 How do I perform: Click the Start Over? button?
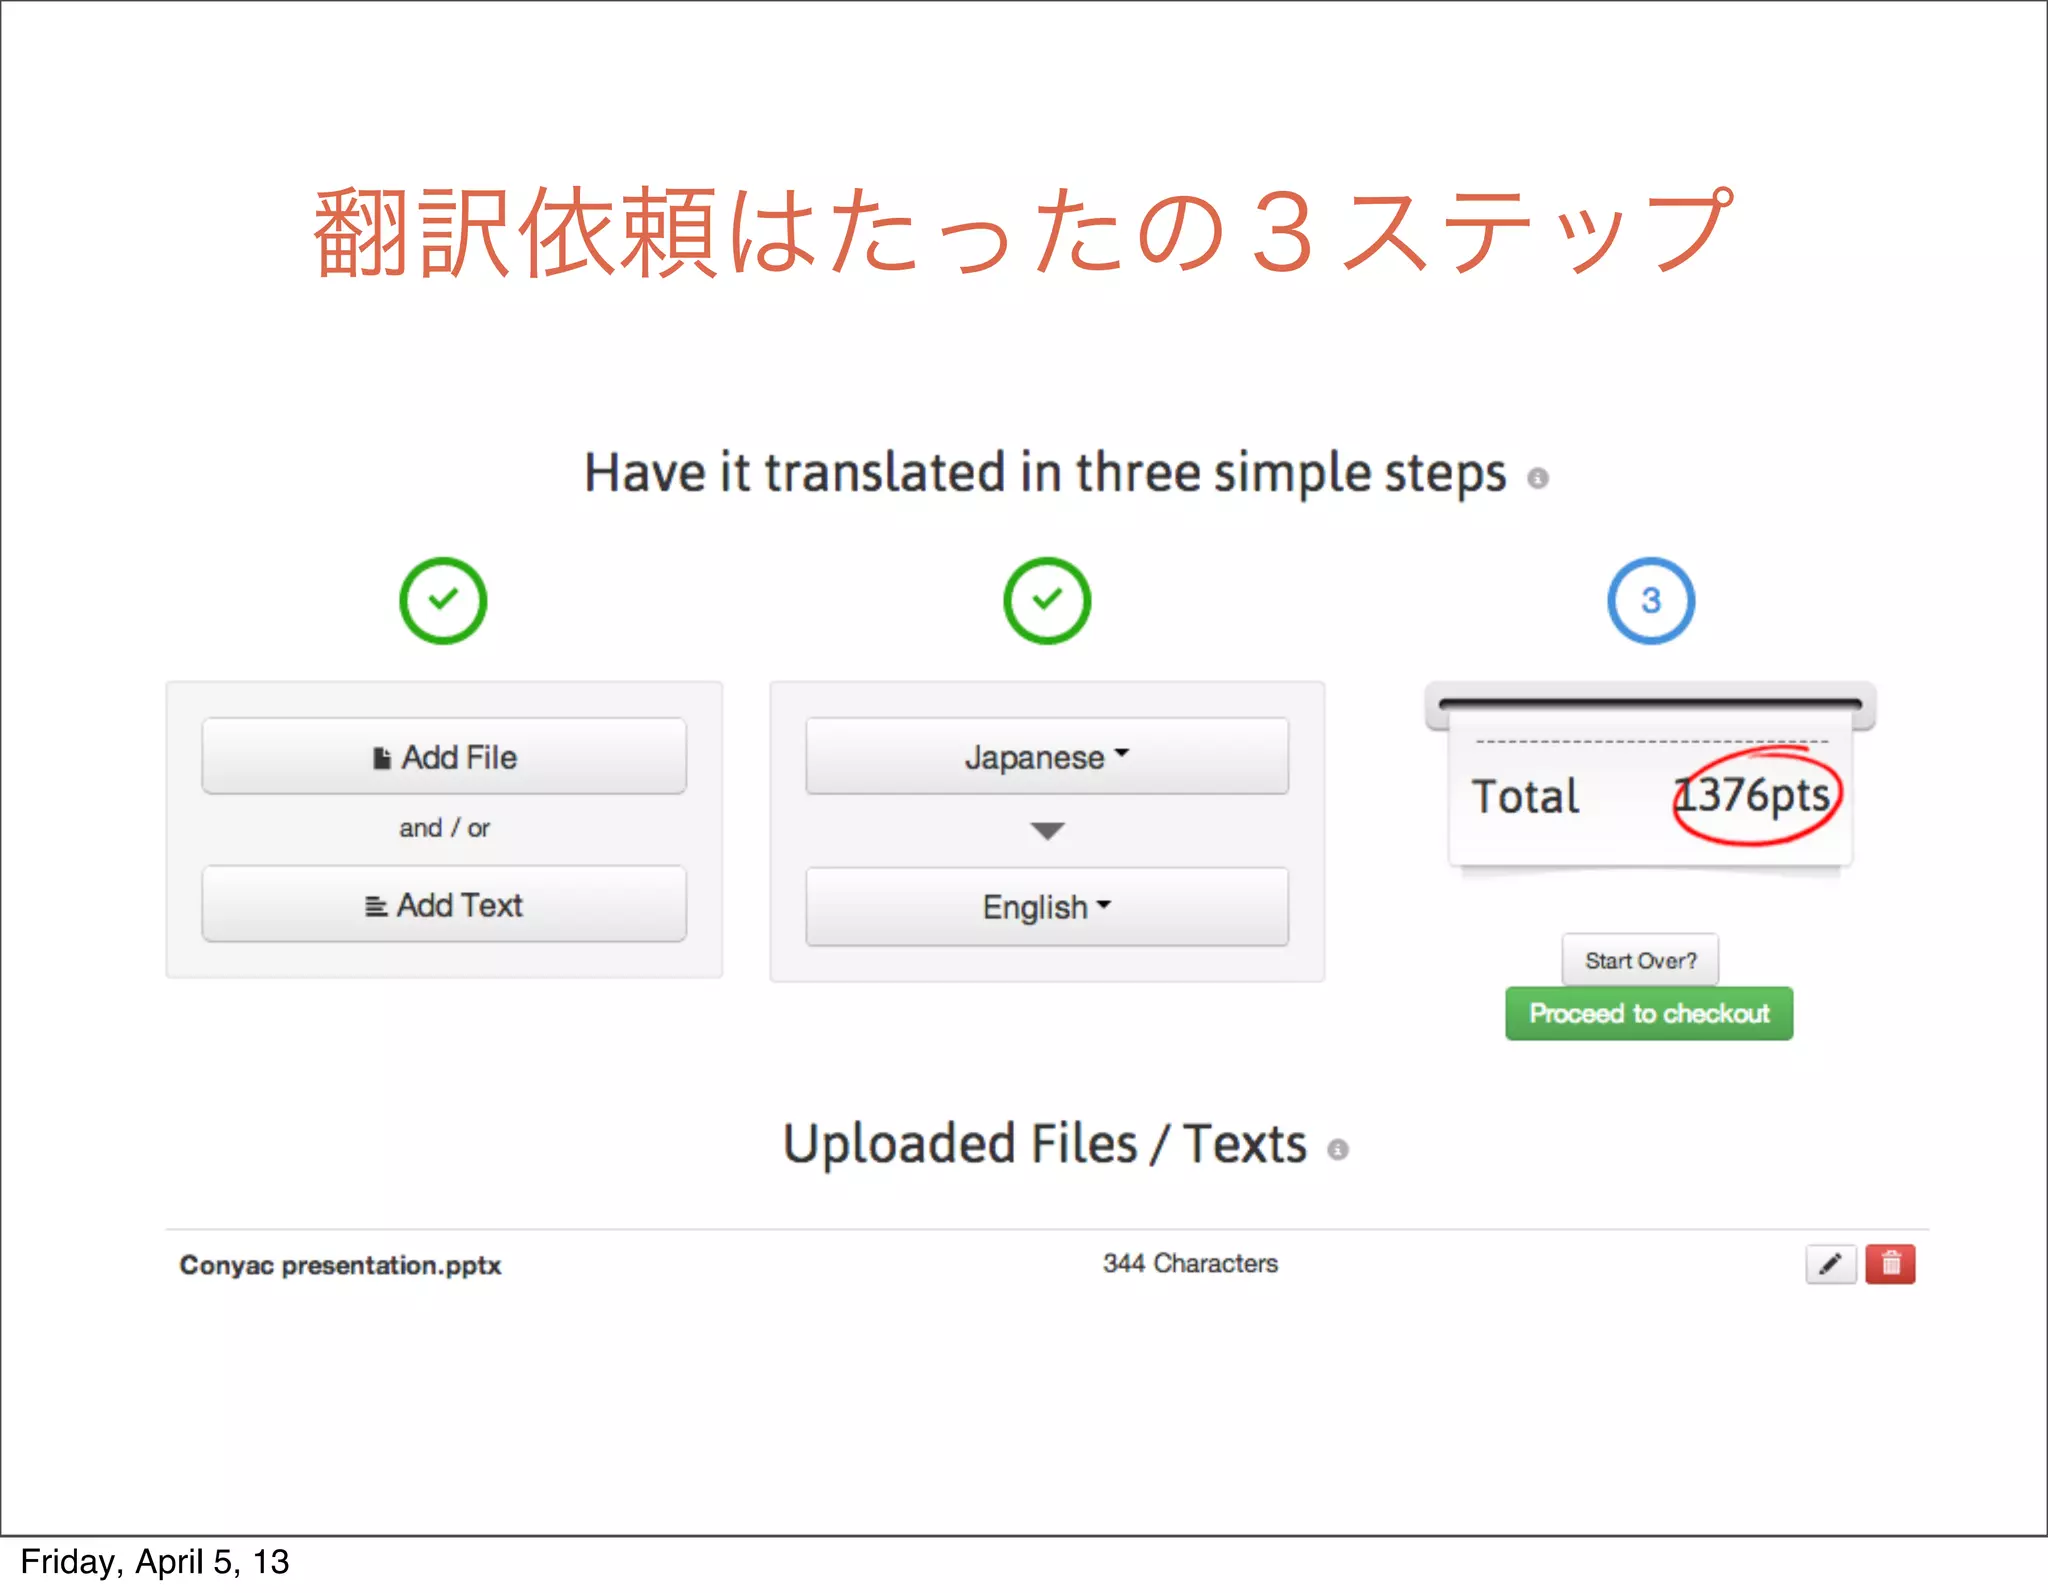(1640, 960)
